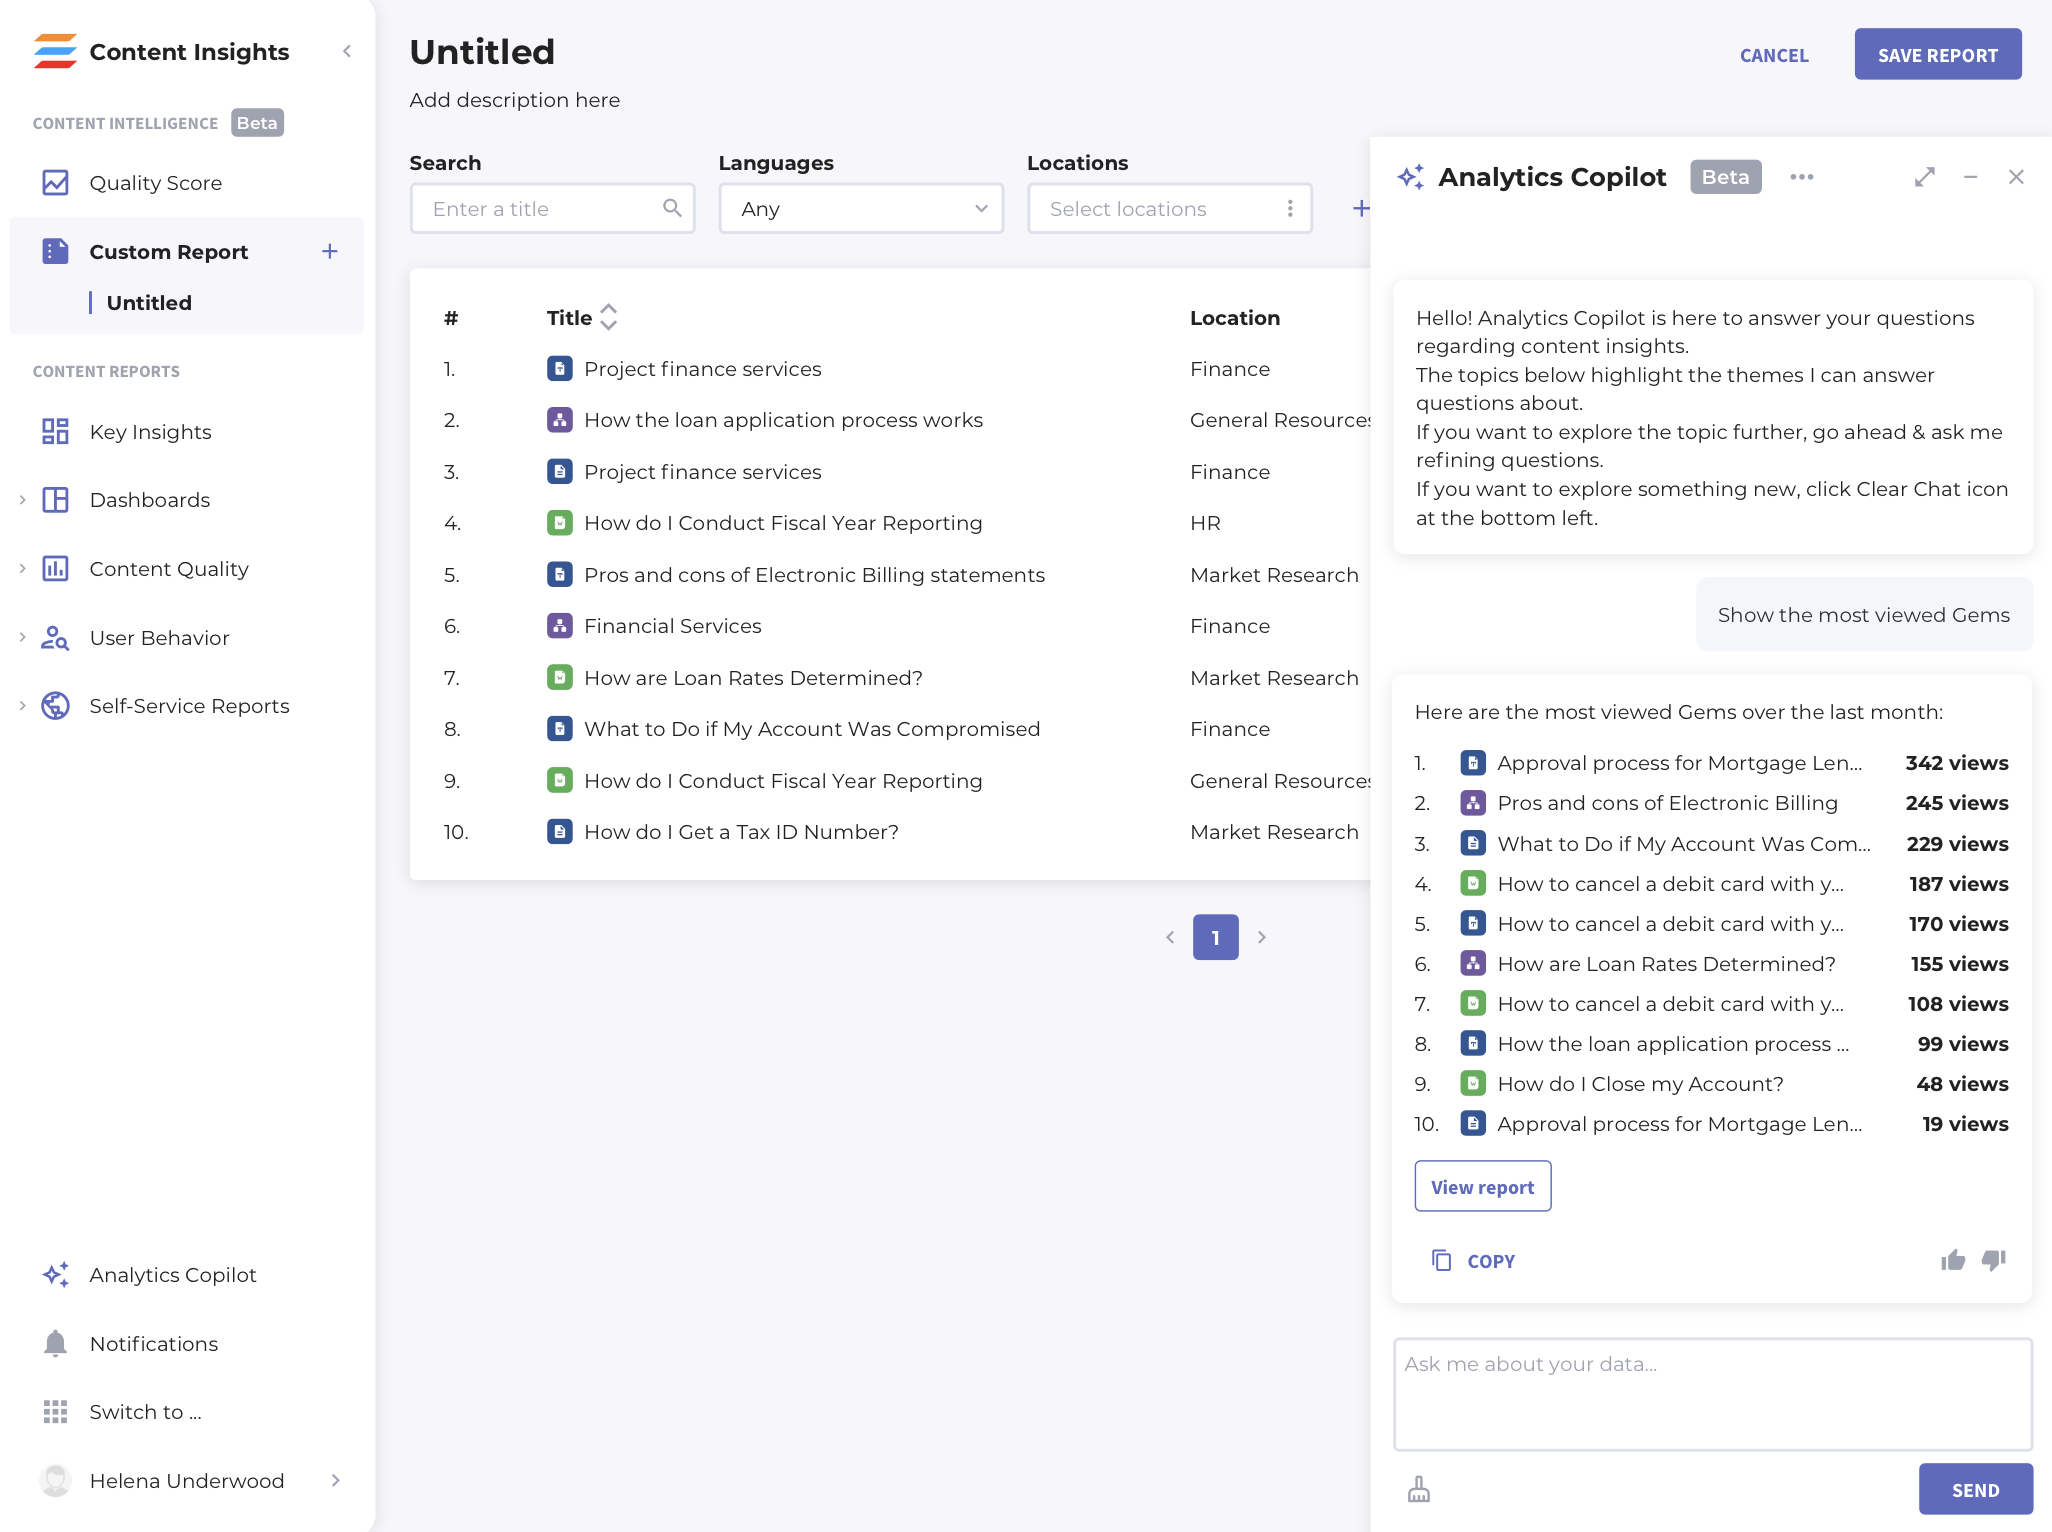
Task: Expand Analytics Copilot to full screen
Action: pyautogui.click(x=1924, y=177)
